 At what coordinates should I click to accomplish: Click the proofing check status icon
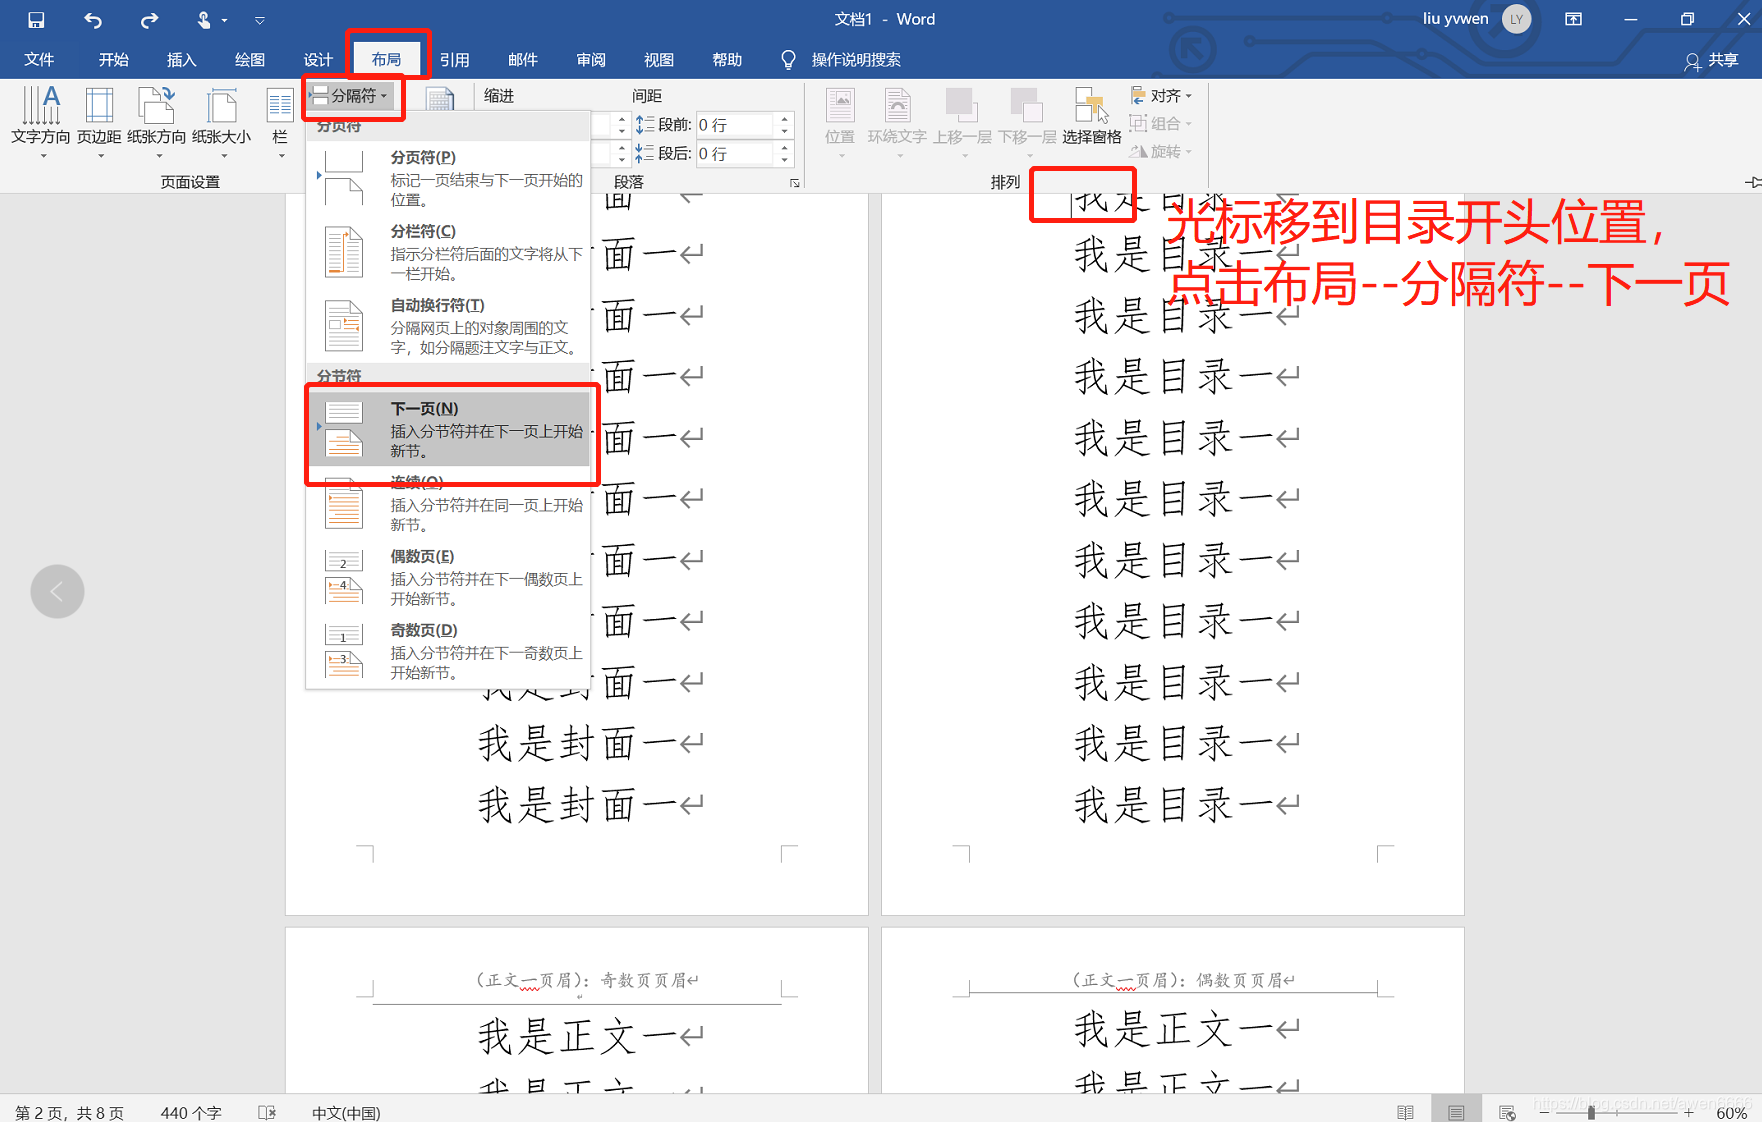[266, 1113]
